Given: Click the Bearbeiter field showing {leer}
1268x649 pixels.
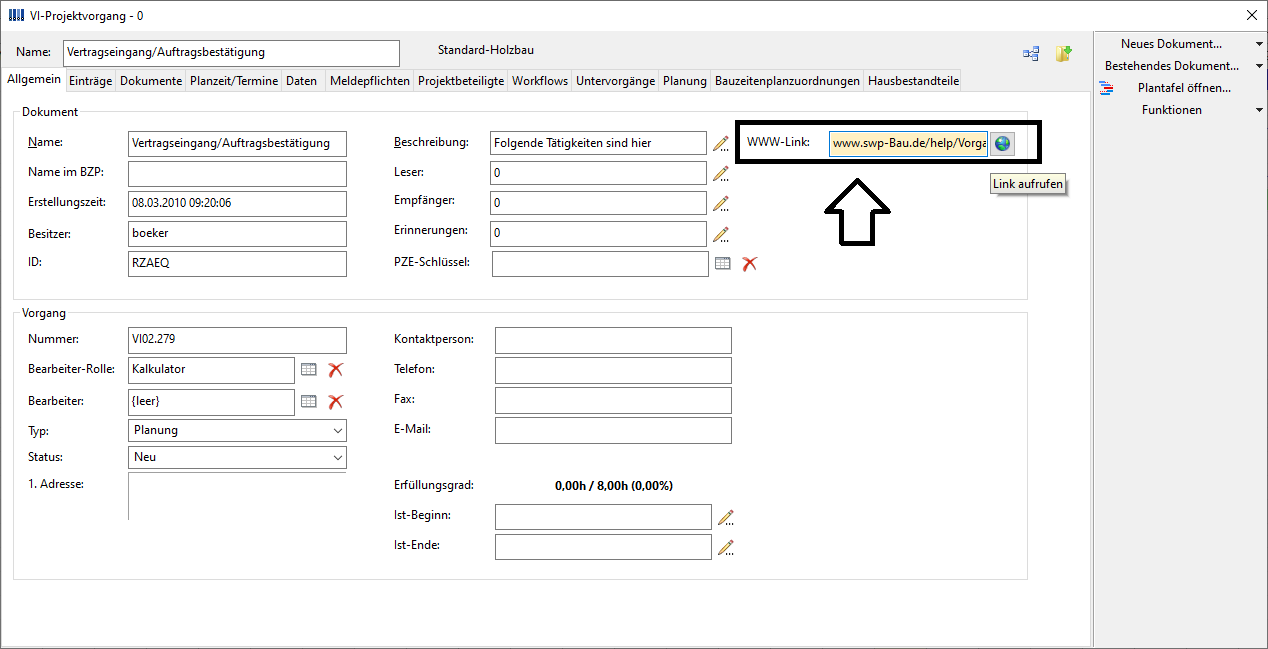Looking at the screenshot, I should click(212, 402).
